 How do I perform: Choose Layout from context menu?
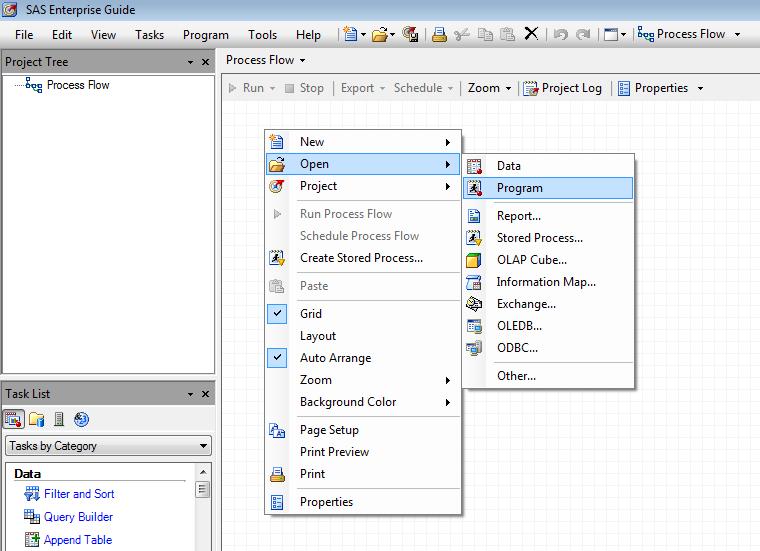pos(363,336)
